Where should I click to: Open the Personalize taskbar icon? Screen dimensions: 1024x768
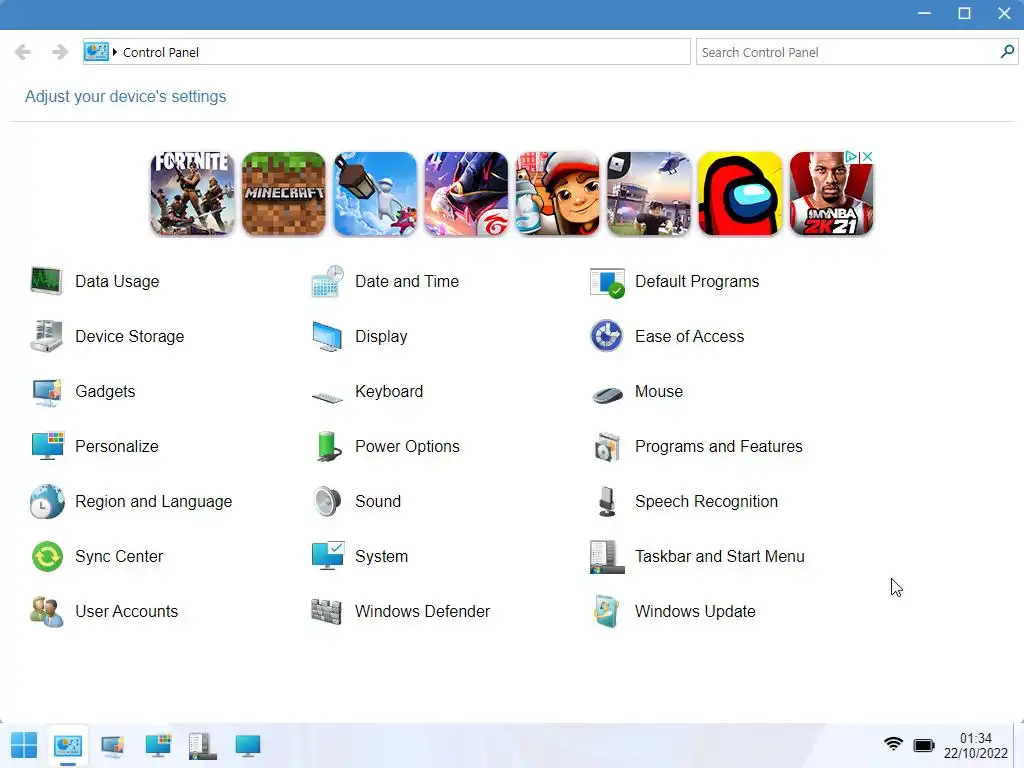tap(158, 746)
